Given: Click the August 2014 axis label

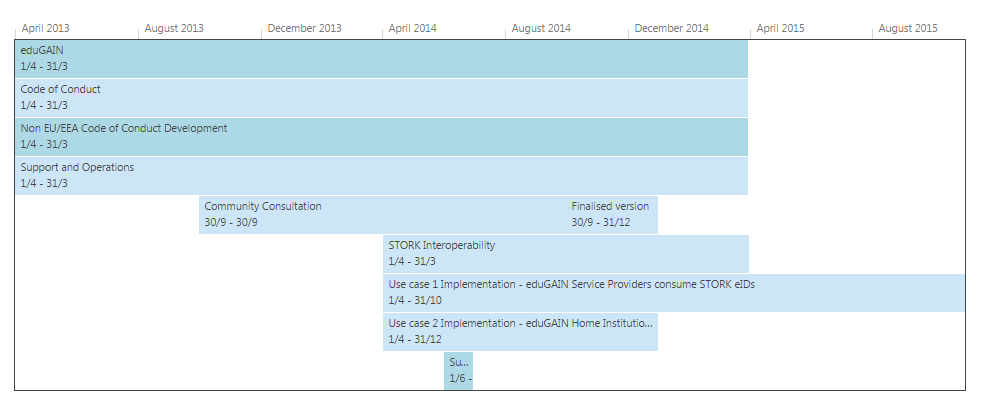Looking at the screenshot, I should click(541, 28).
